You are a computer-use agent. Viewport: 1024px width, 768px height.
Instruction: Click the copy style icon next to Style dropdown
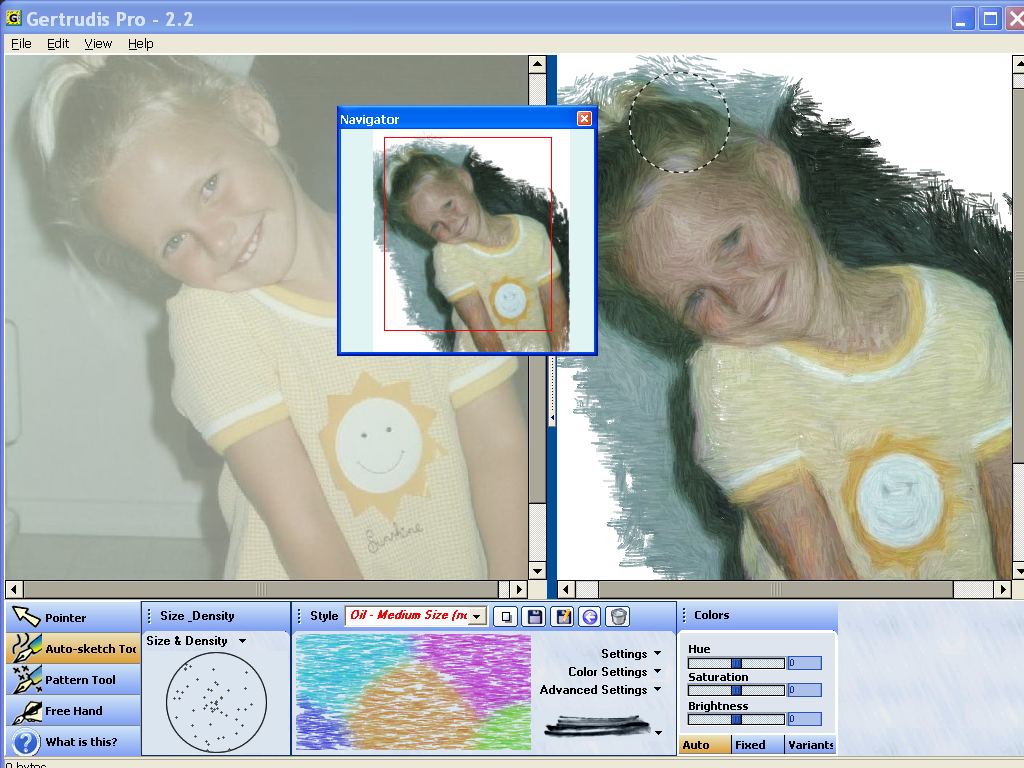(507, 616)
